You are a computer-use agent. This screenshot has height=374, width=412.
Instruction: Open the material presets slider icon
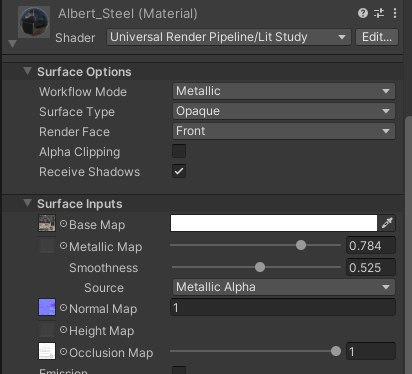tap(379, 13)
